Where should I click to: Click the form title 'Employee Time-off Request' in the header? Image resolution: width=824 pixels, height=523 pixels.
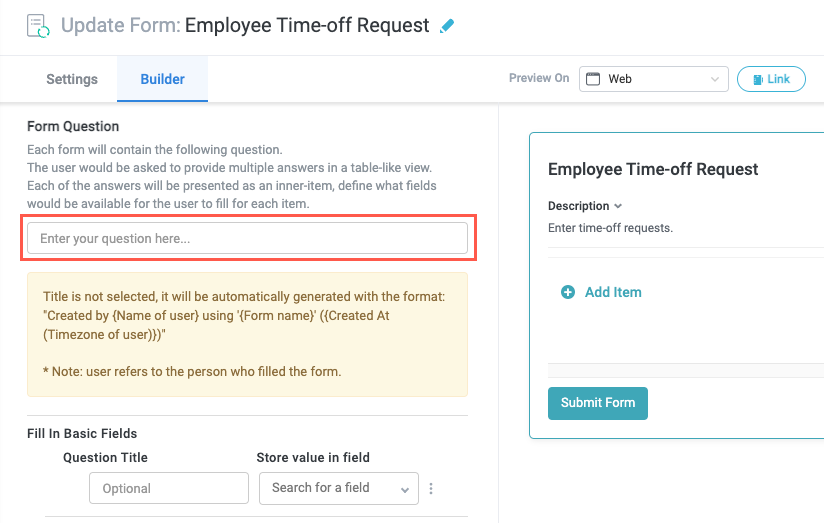click(307, 25)
